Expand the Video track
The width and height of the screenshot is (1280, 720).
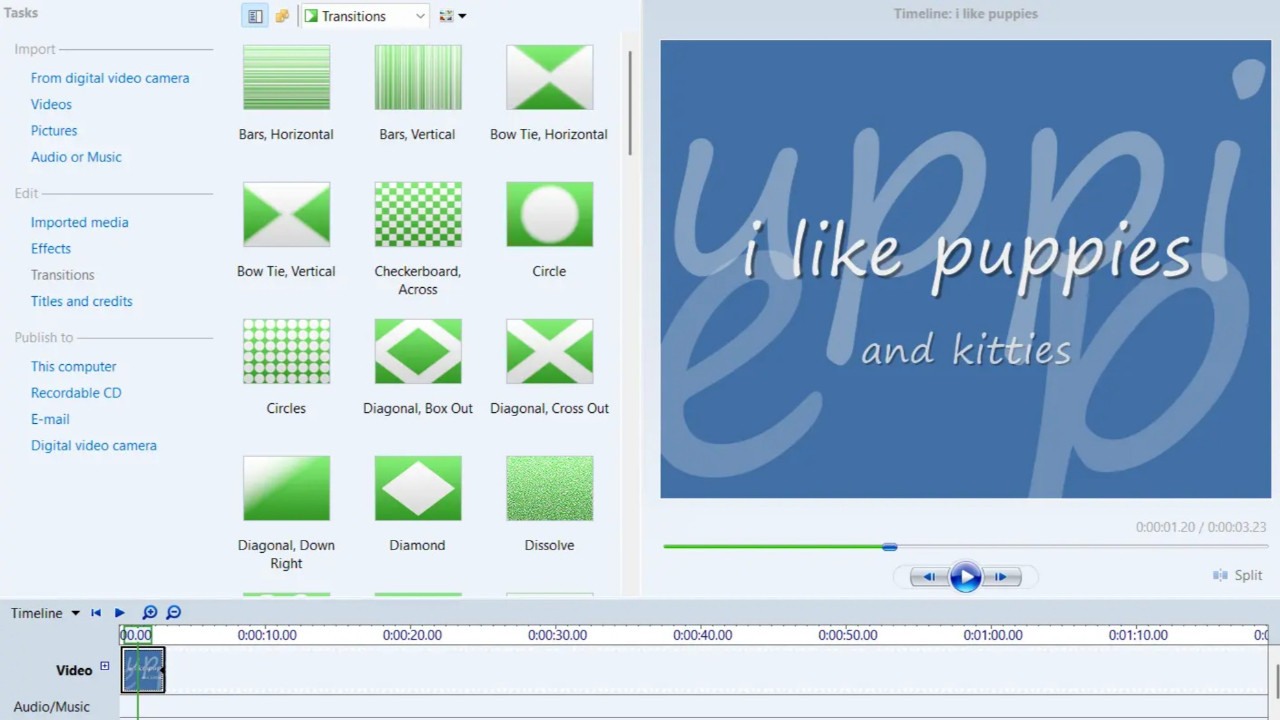tap(104, 666)
